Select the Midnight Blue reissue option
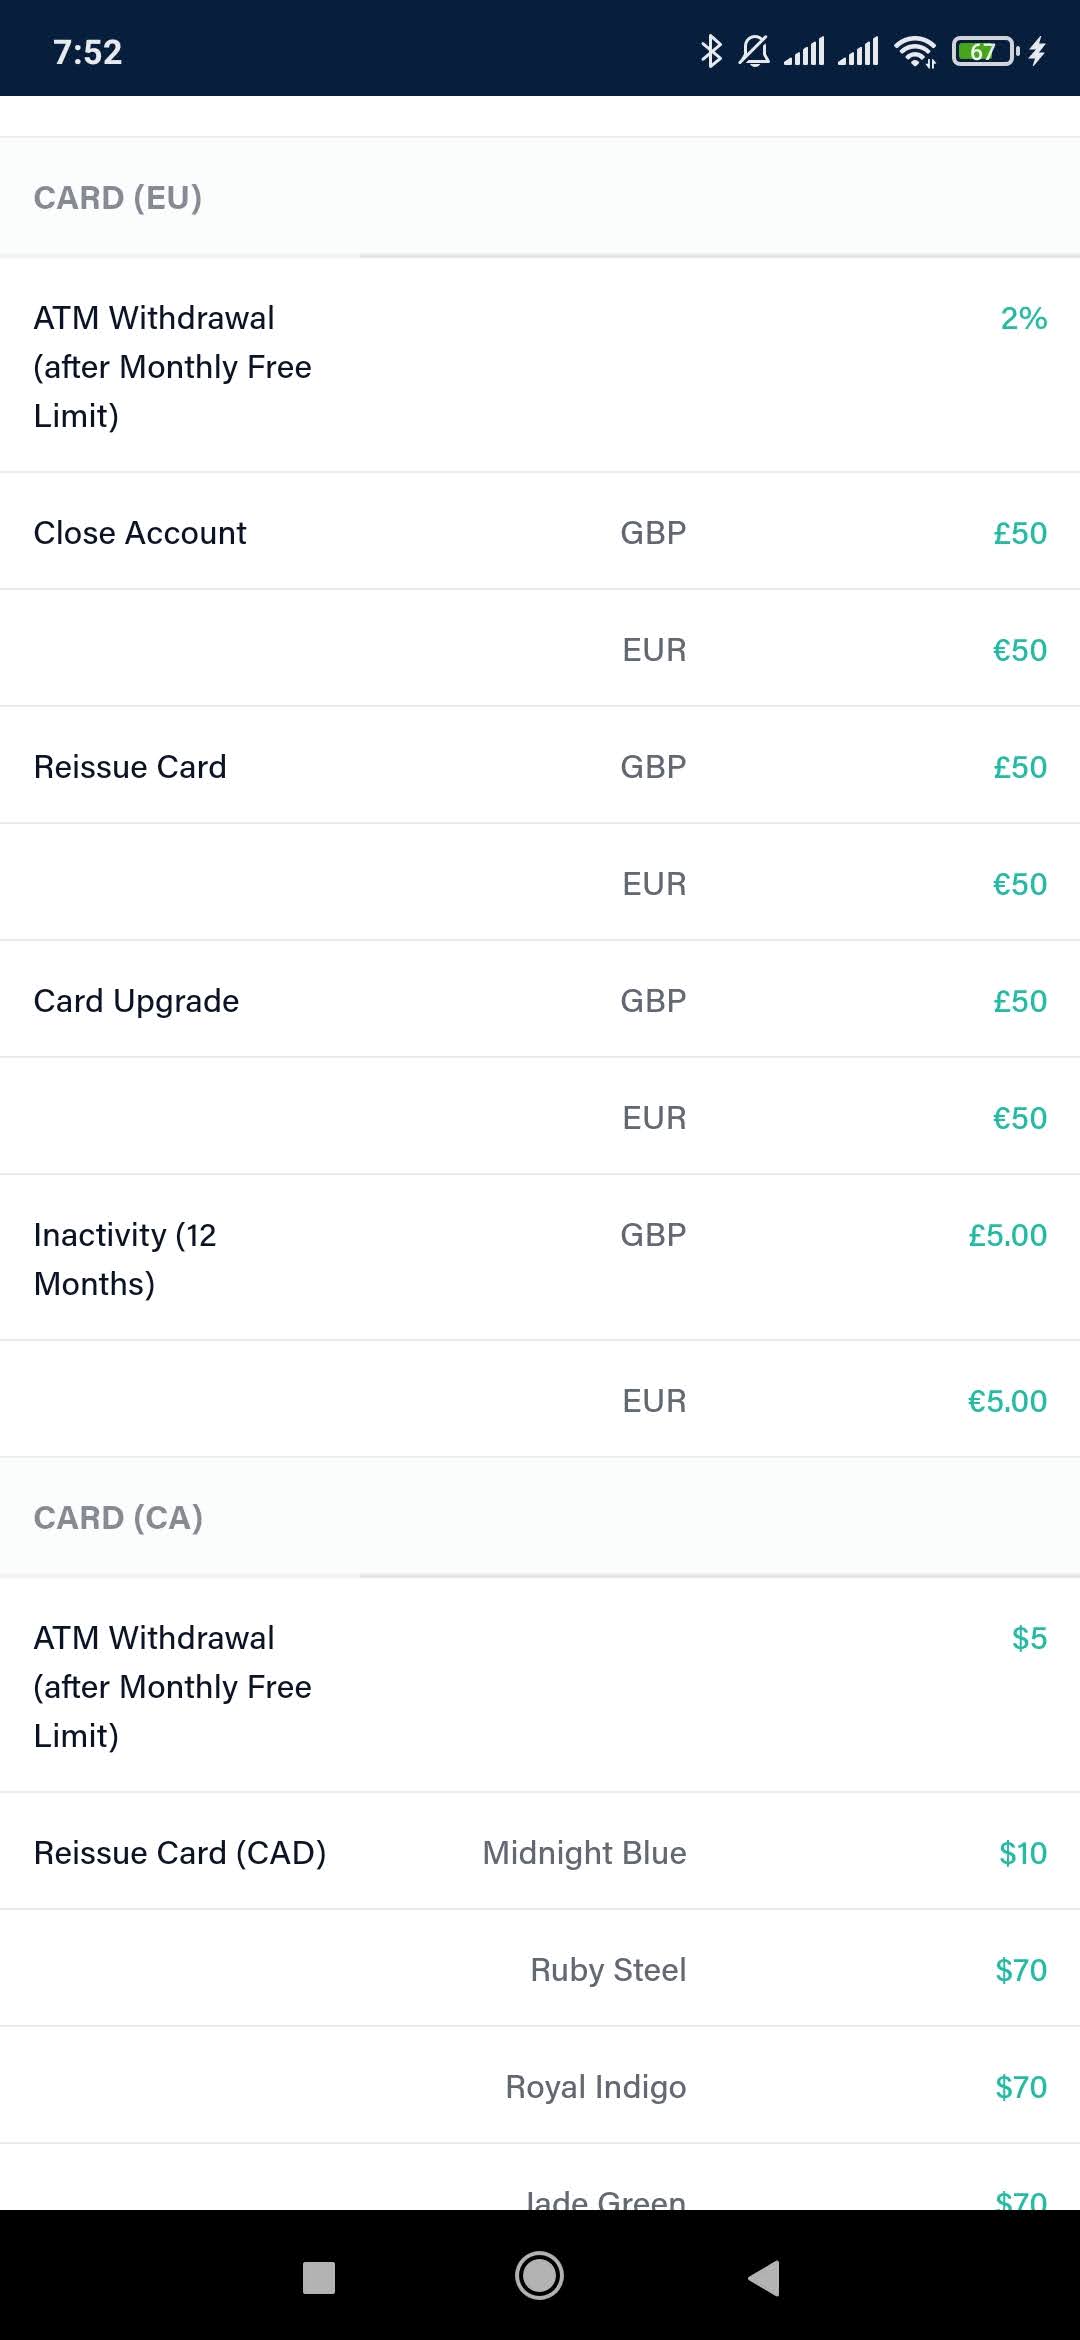The image size is (1080, 2340). coord(584,1853)
